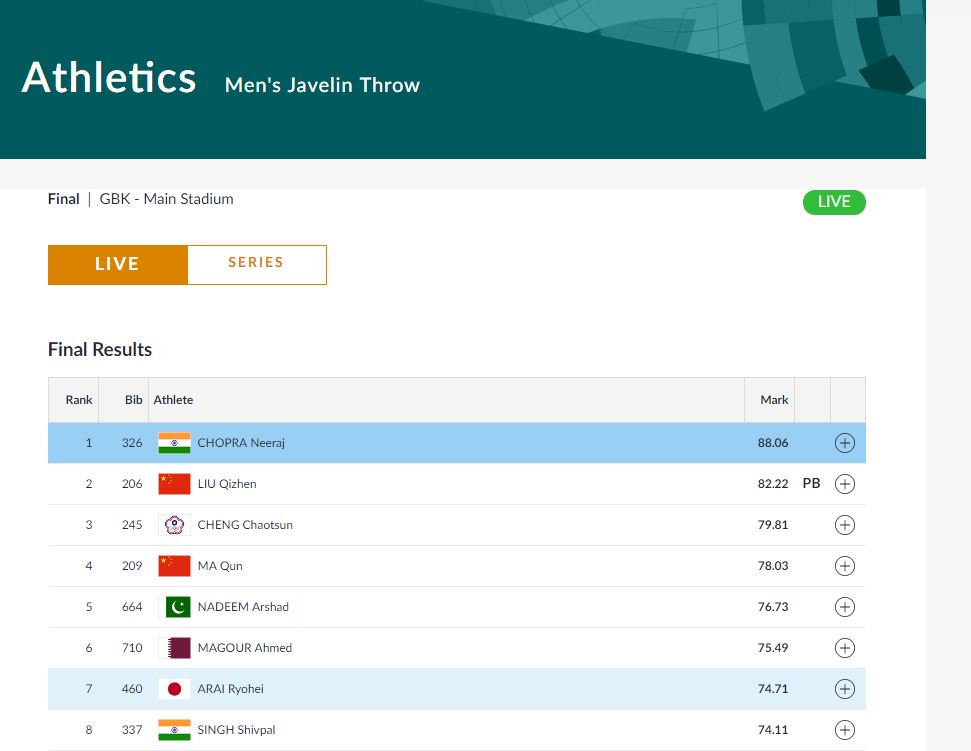This screenshot has width=971, height=751.
Task: Click the mark 88.06
Action: pyautogui.click(x=773, y=443)
